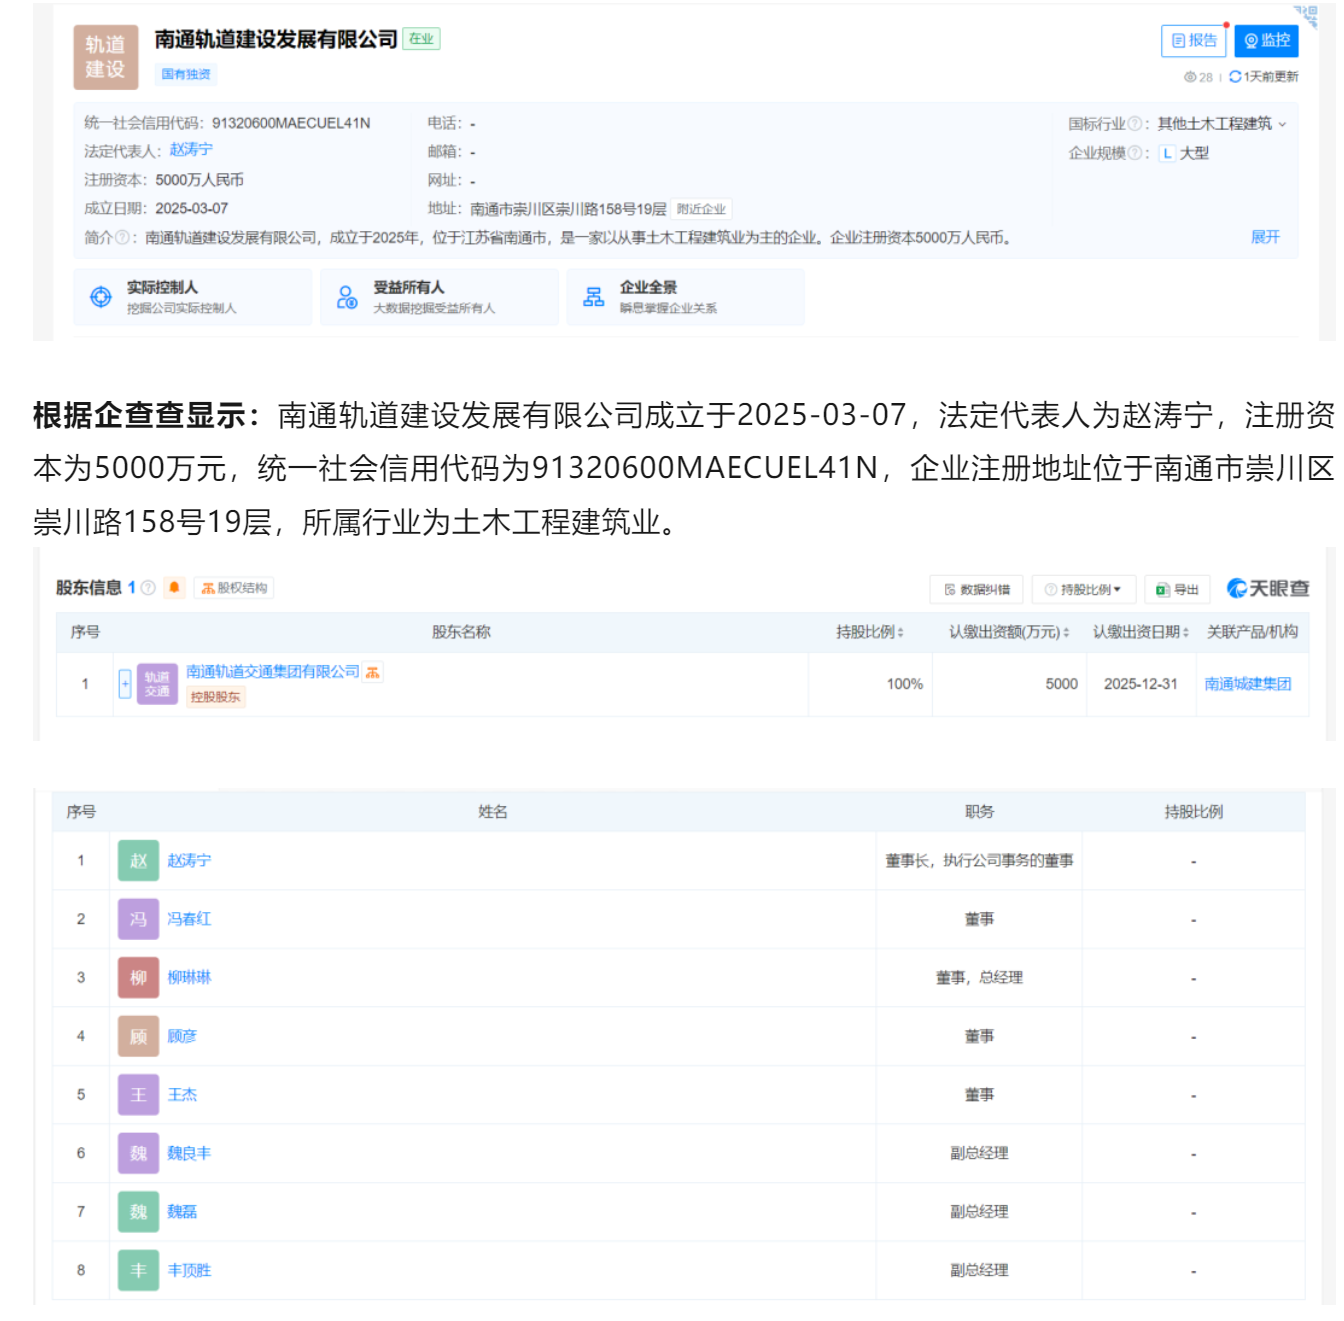Click the 报告 report button
The width and height of the screenshot is (1344, 1321).
1193,41
